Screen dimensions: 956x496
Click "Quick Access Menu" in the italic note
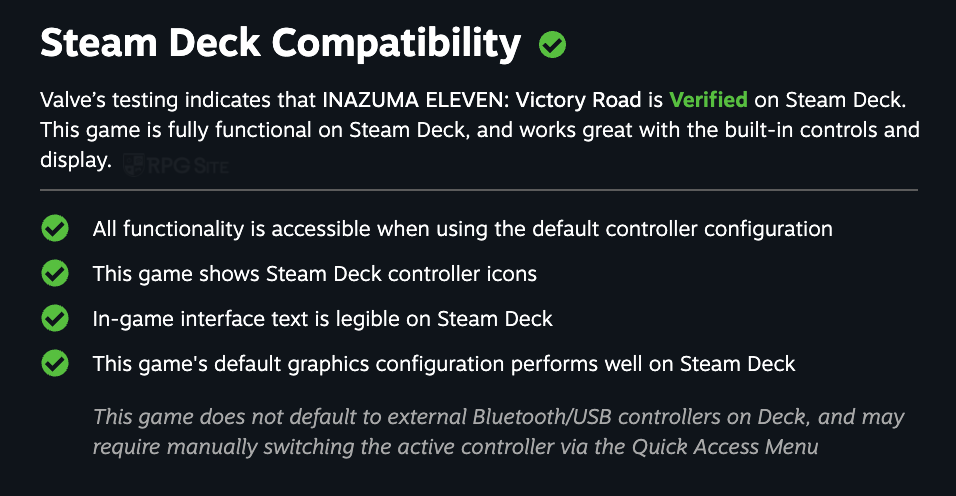coord(723,447)
